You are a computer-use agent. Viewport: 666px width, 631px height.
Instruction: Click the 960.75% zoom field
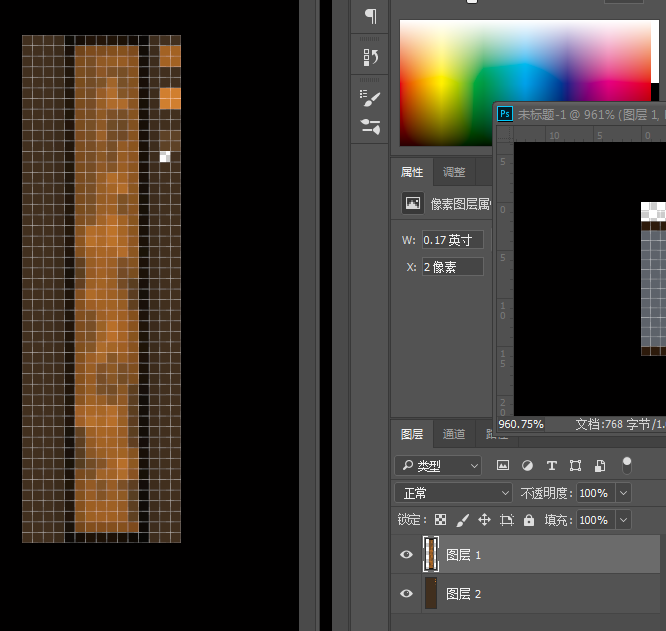point(521,424)
